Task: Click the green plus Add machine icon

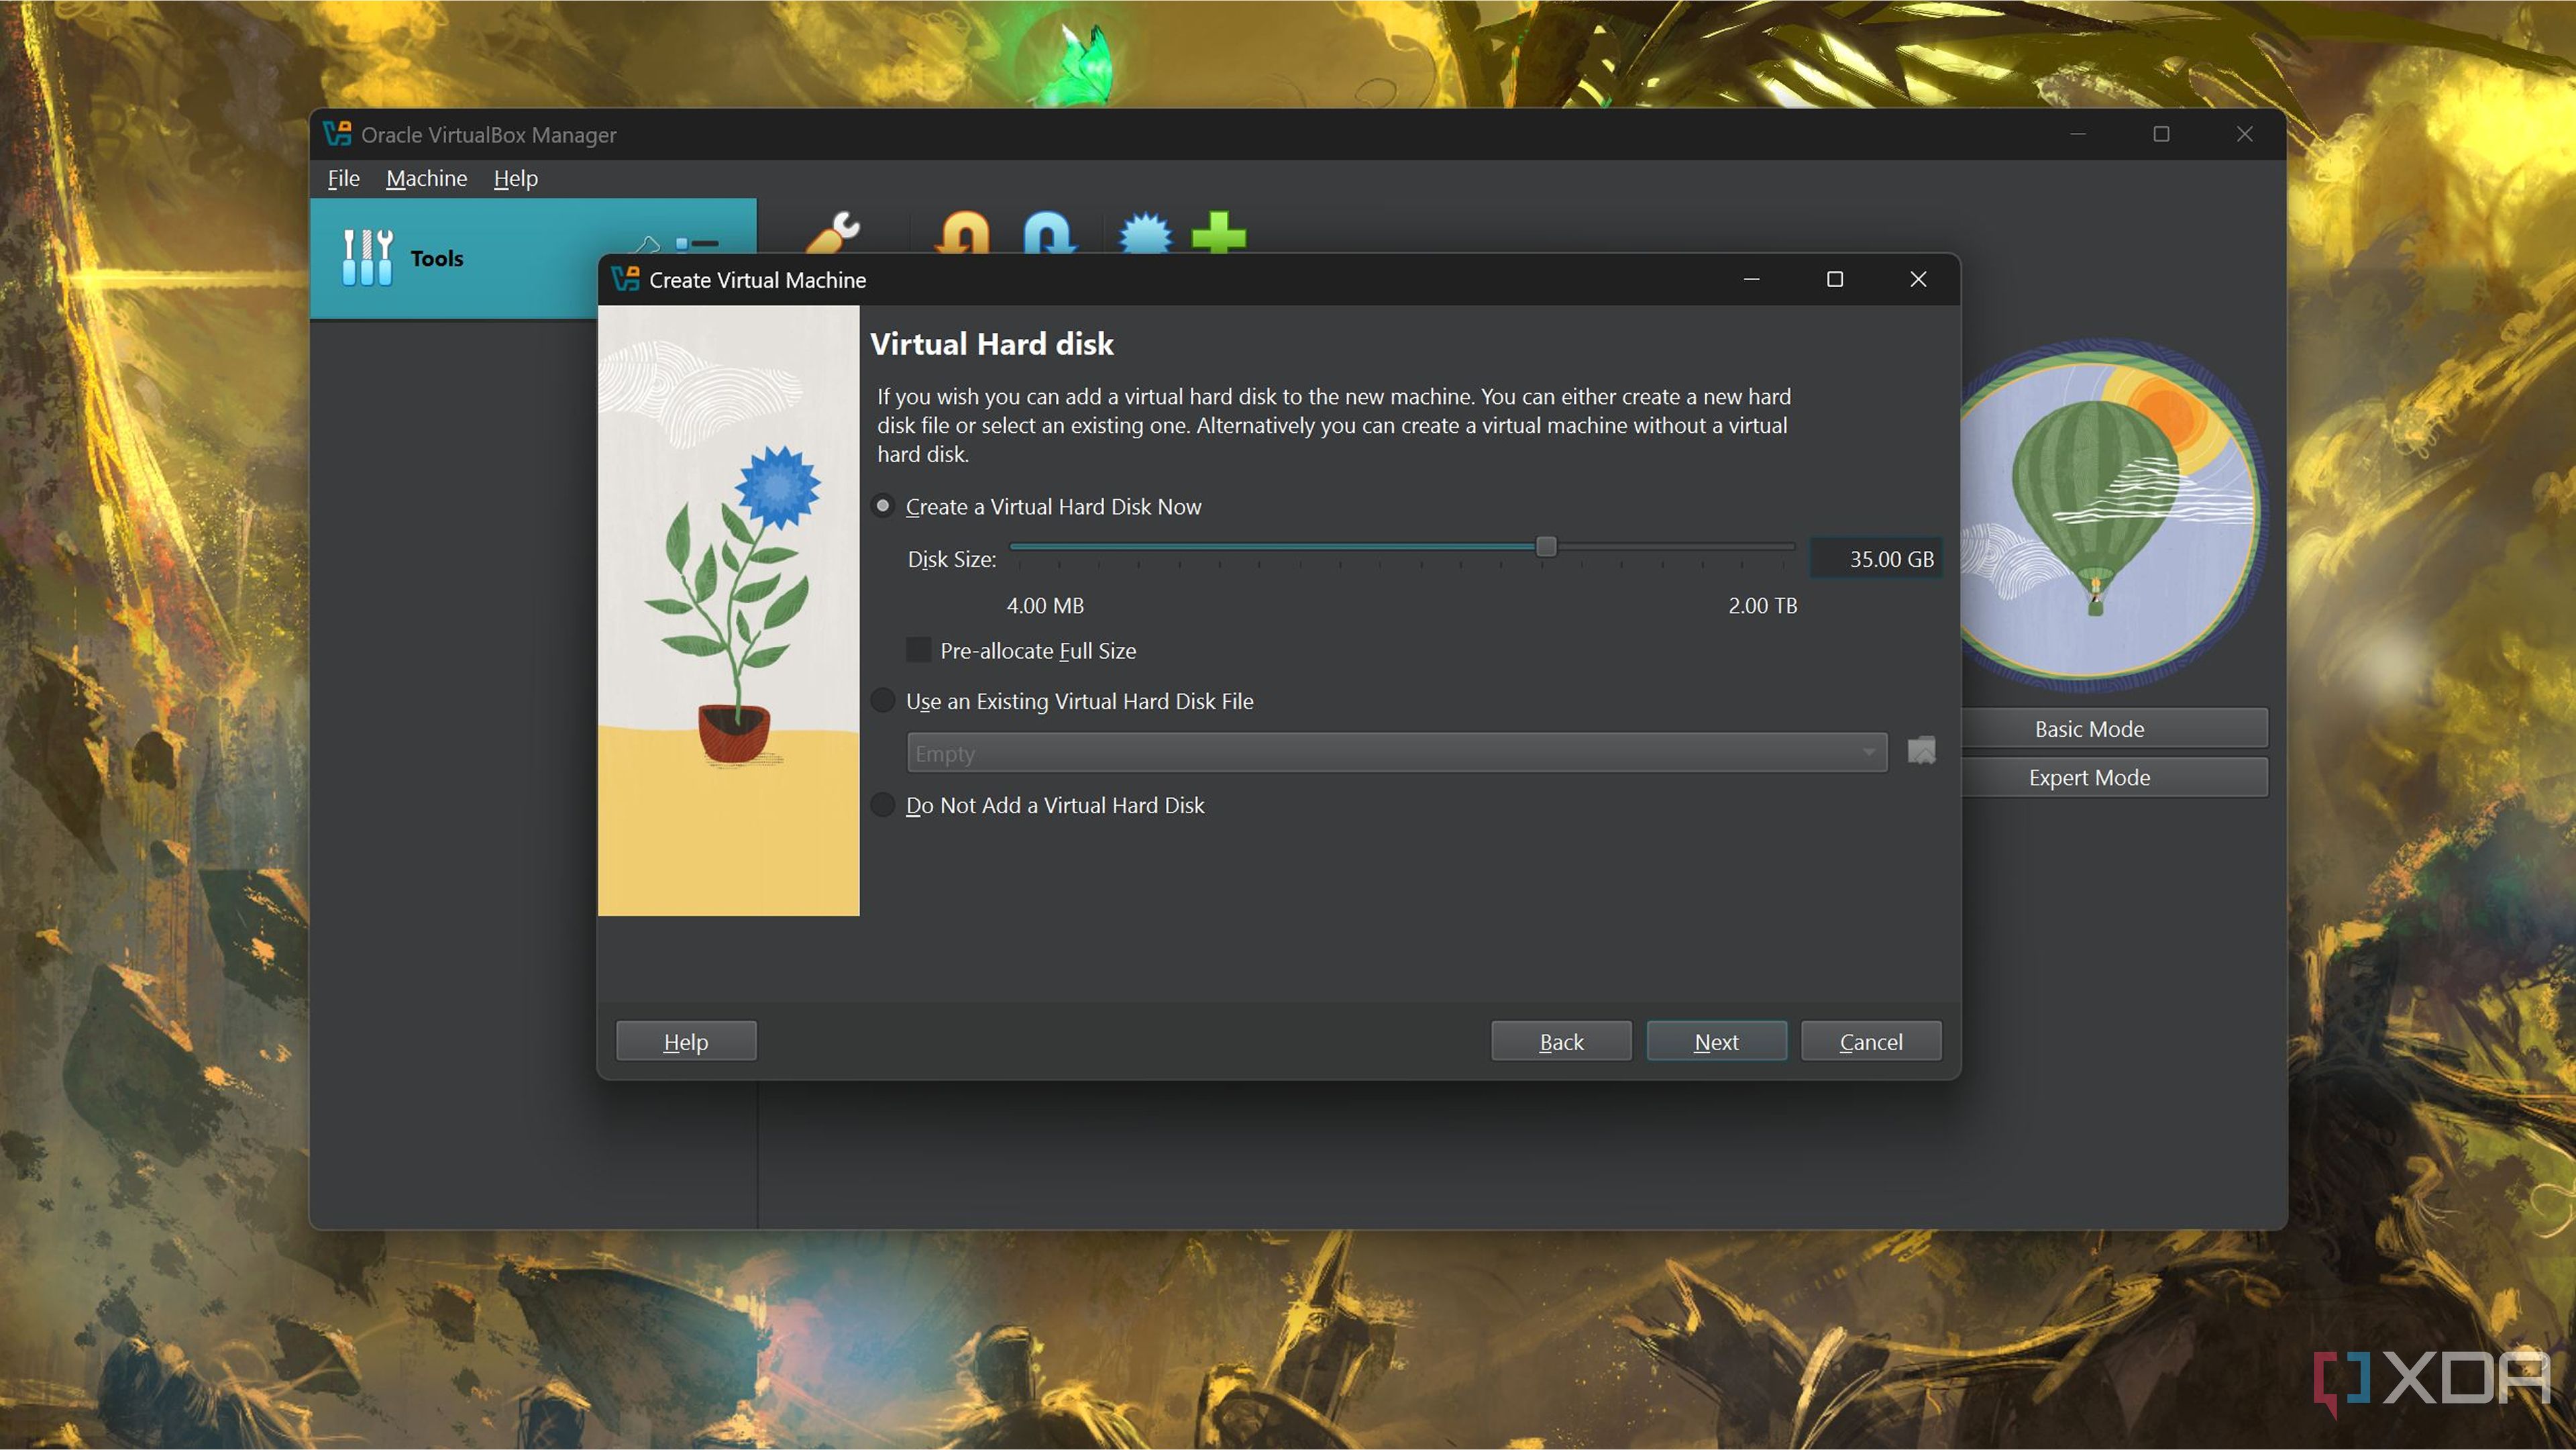Action: click(1219, 233)
